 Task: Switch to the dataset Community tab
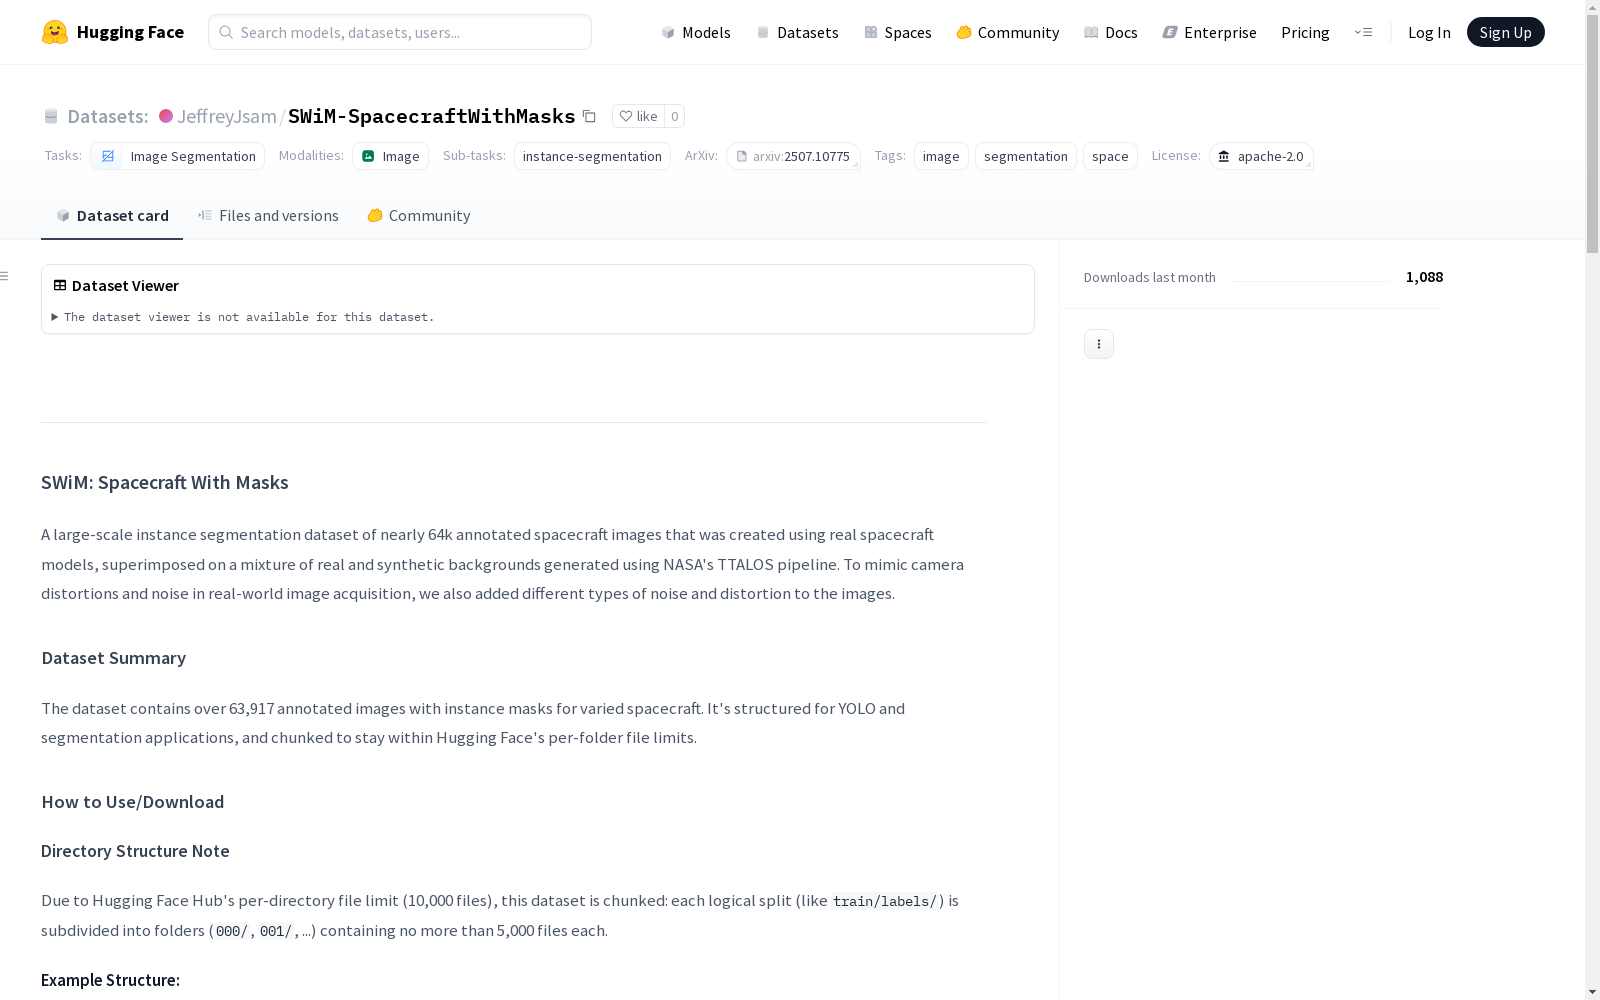click(x=418, y=216)
